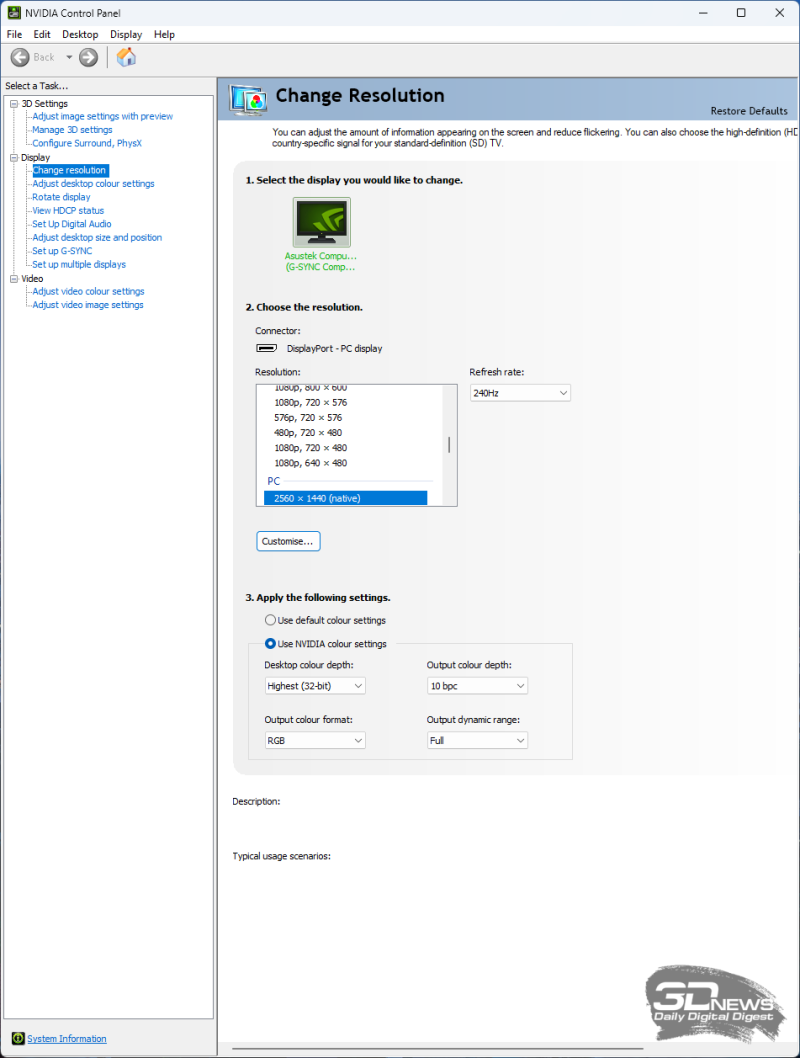Viewport: 800px width, 1058px height.
Task: Open Configure Surround, PhysX
Action: click(x=87, y=143)
